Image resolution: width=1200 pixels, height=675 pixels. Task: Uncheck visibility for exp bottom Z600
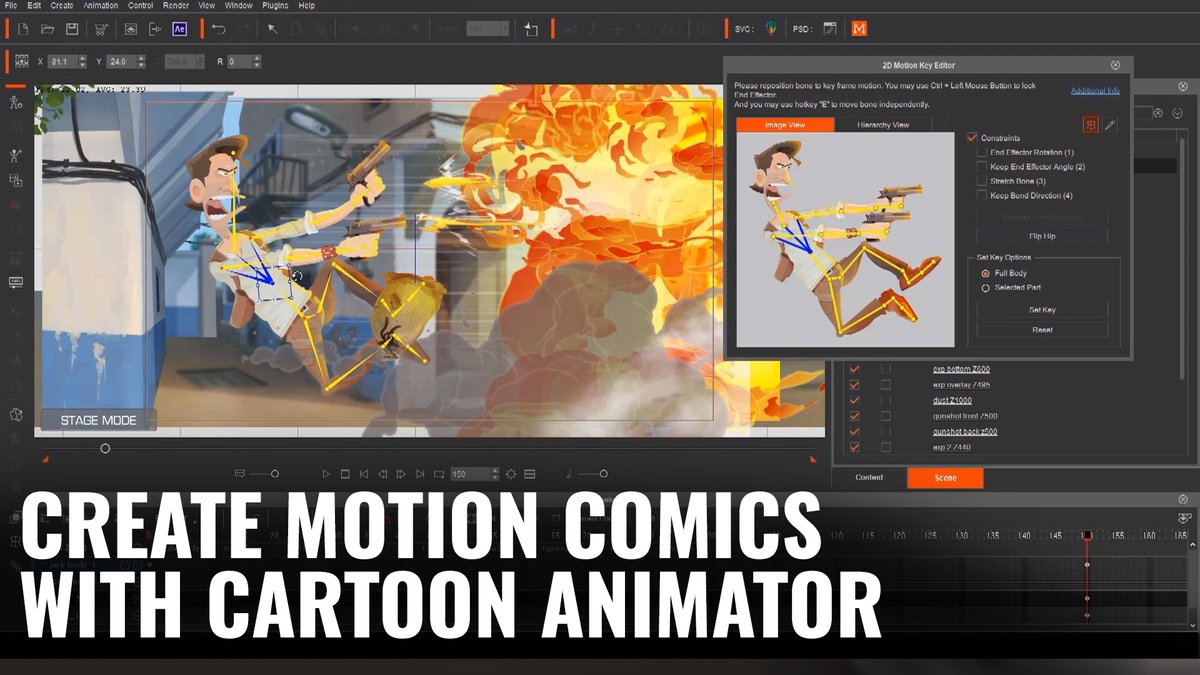854,370
